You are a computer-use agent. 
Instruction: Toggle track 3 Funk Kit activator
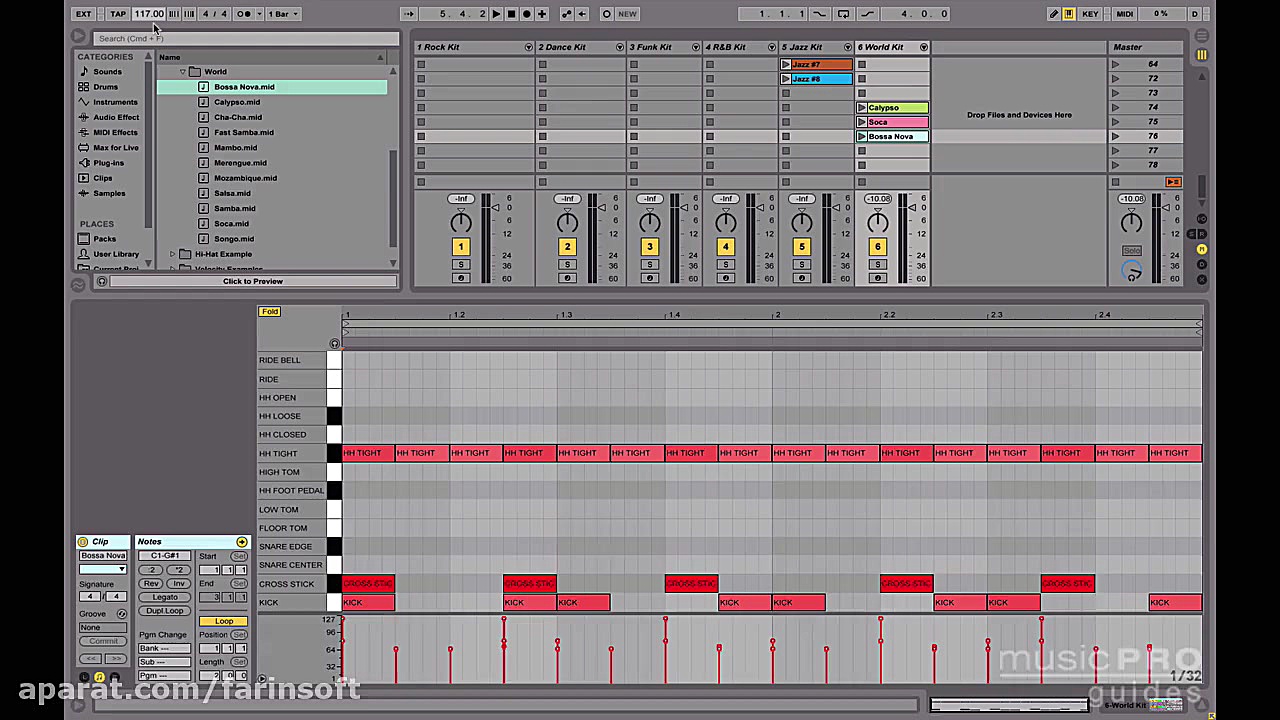(x=649, y=247)
